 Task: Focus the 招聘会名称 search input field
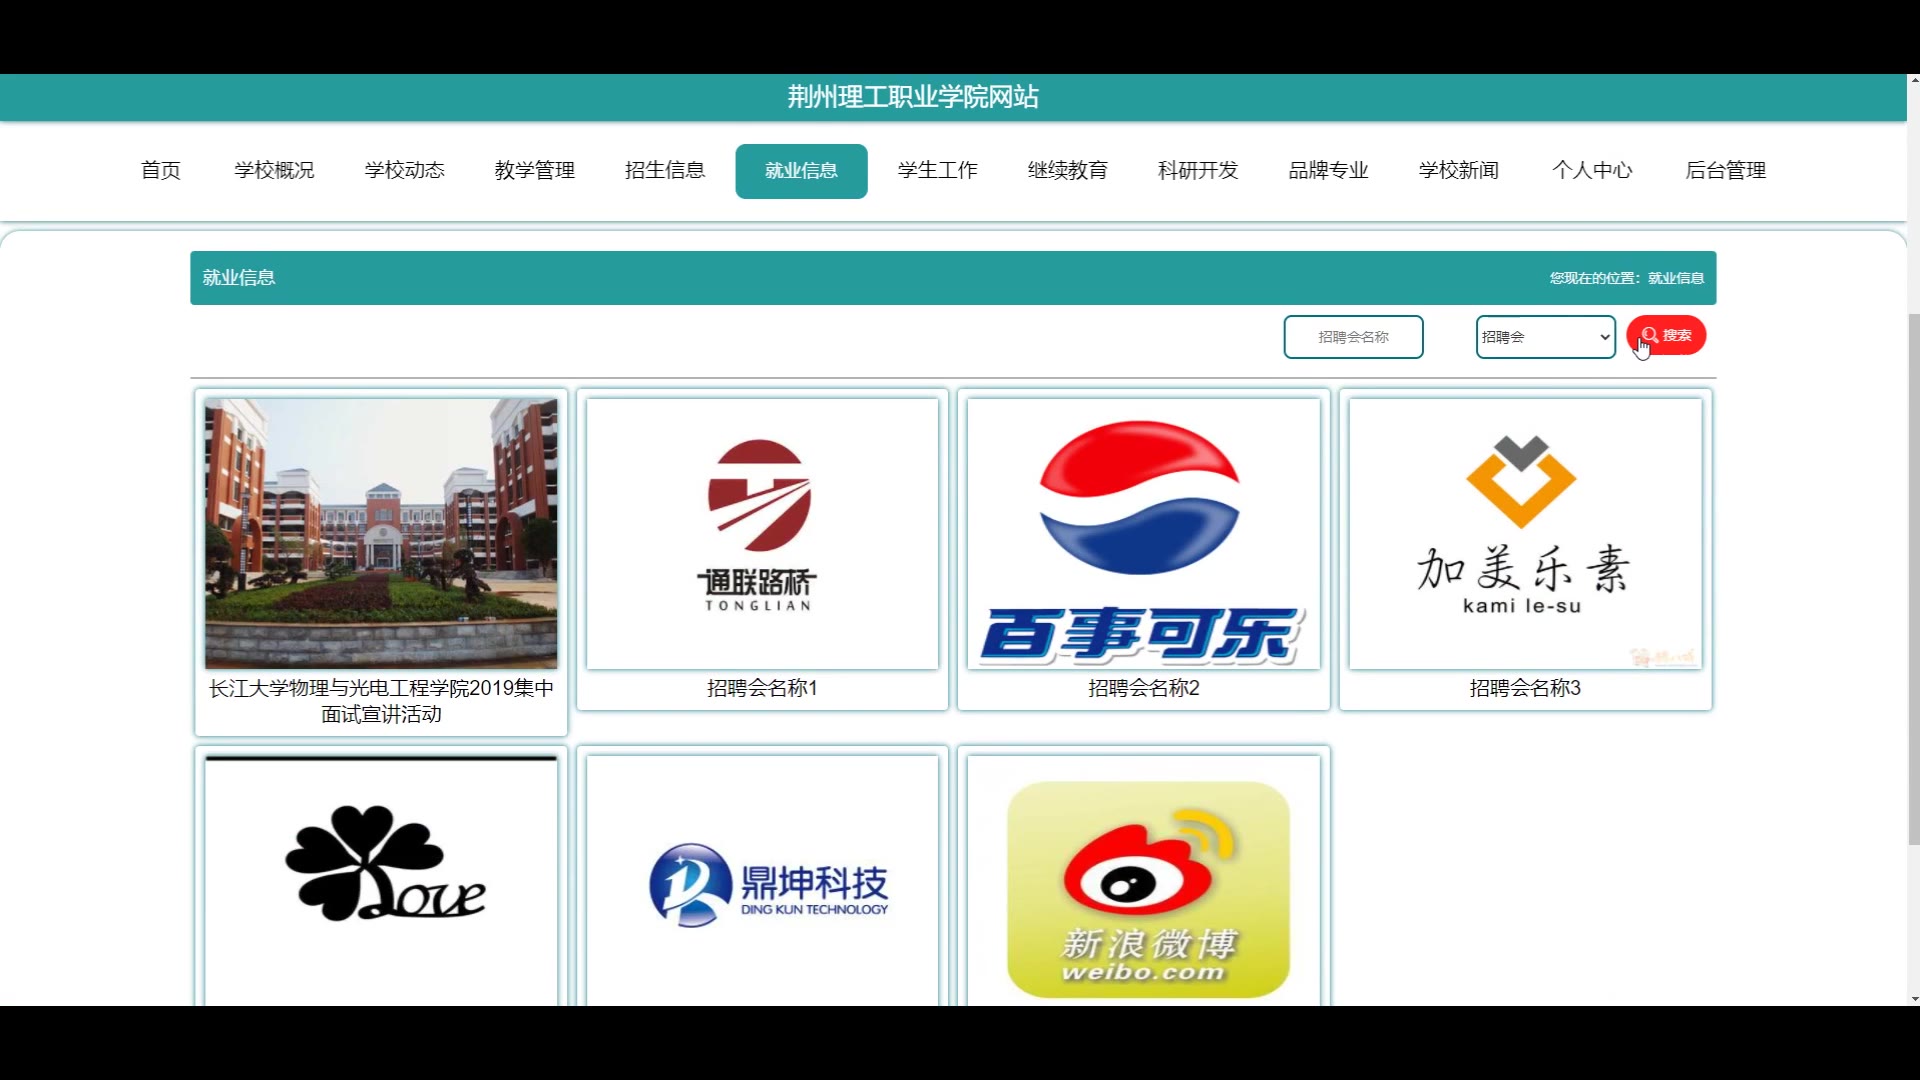pyautogui.click(x=1353, y=337)
